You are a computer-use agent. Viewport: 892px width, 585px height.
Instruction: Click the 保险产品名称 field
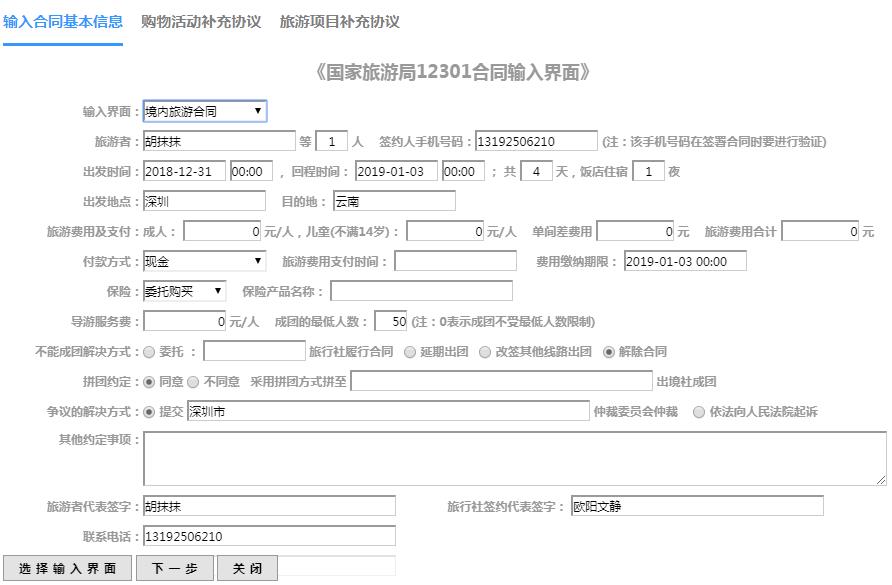(422, 291)
